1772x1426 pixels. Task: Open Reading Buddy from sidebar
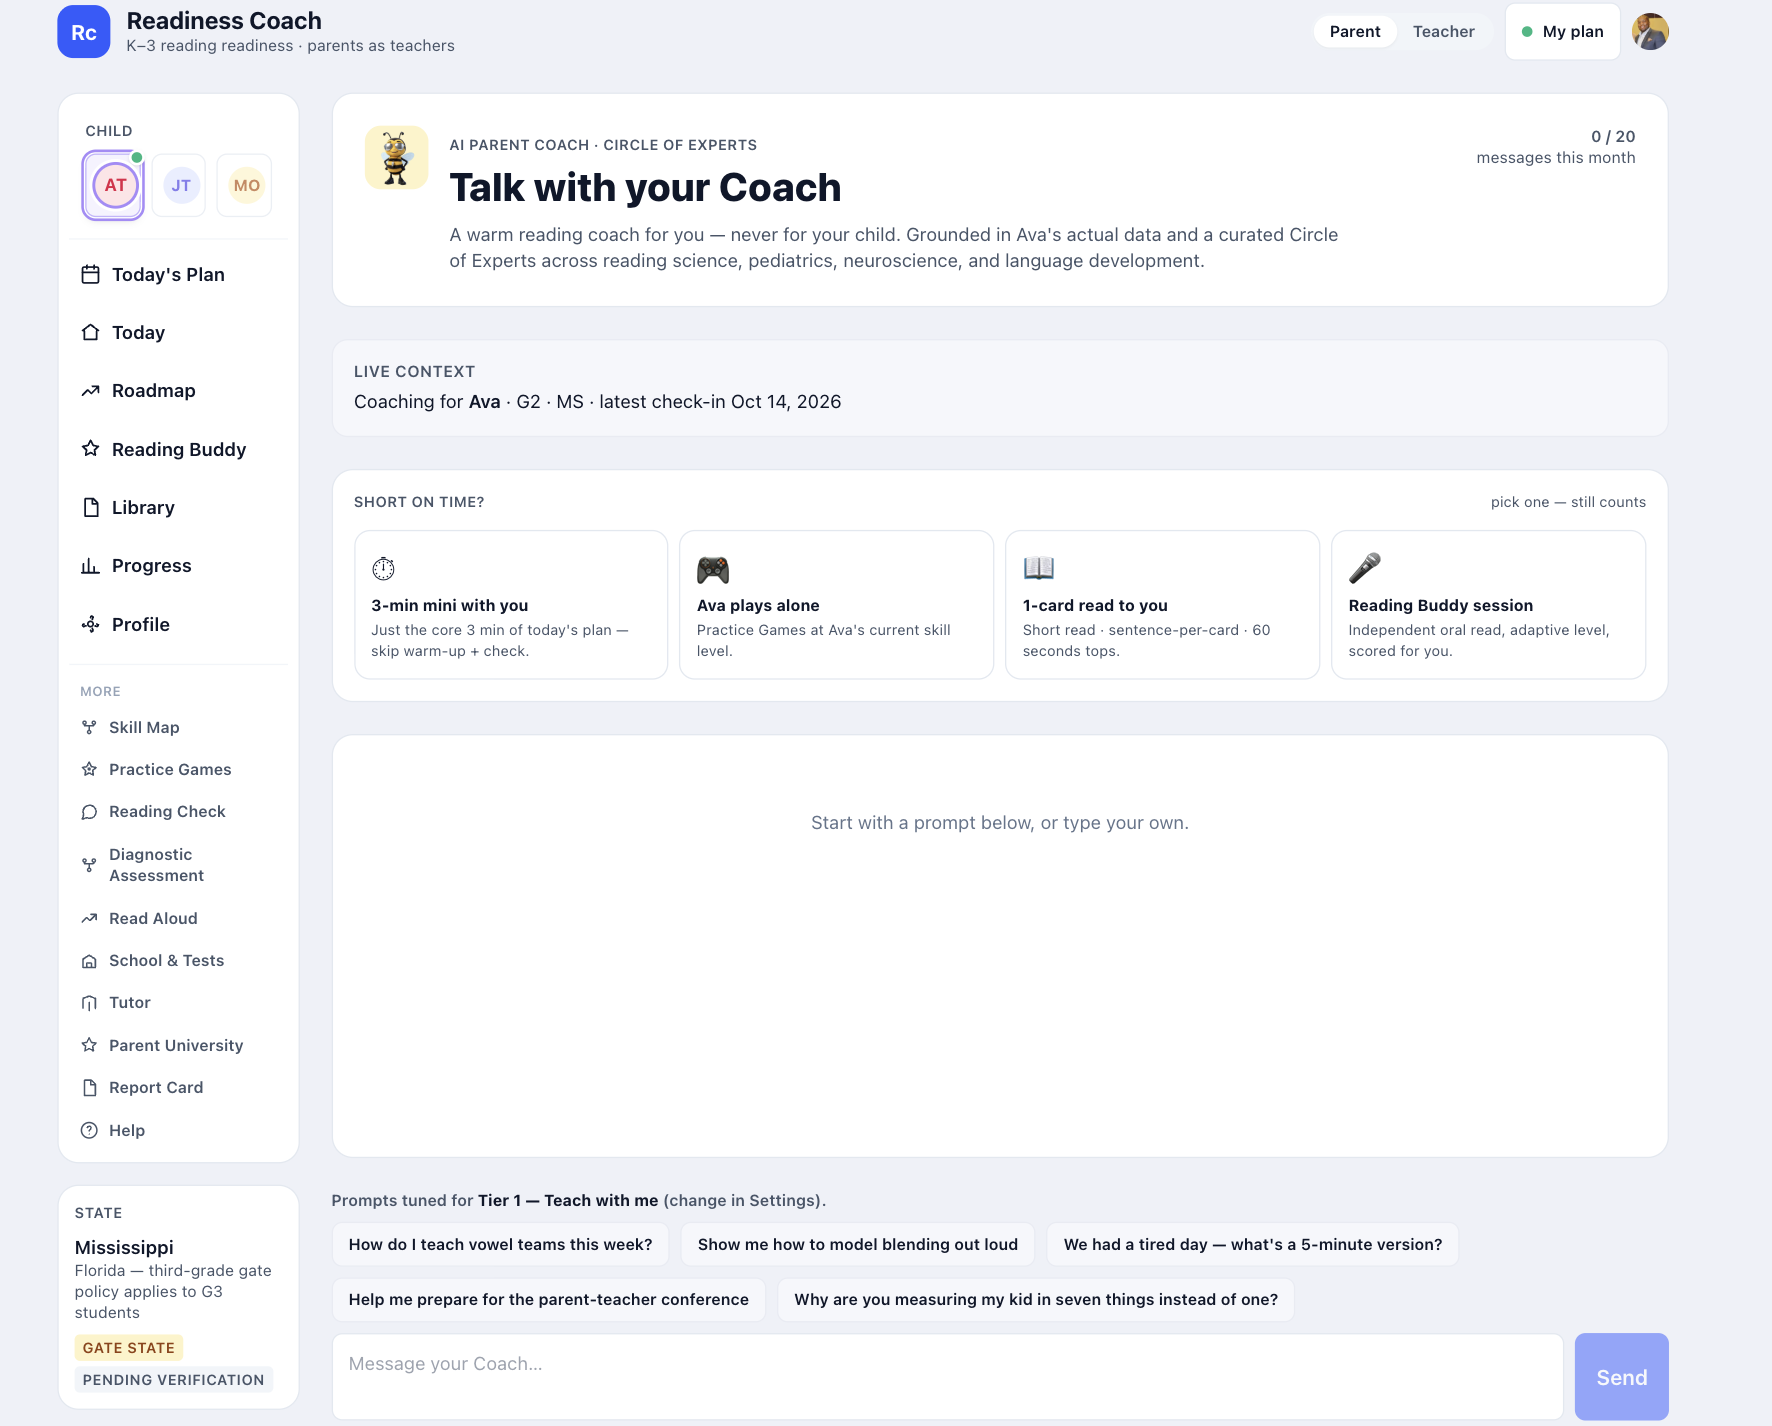pos(178,449)
